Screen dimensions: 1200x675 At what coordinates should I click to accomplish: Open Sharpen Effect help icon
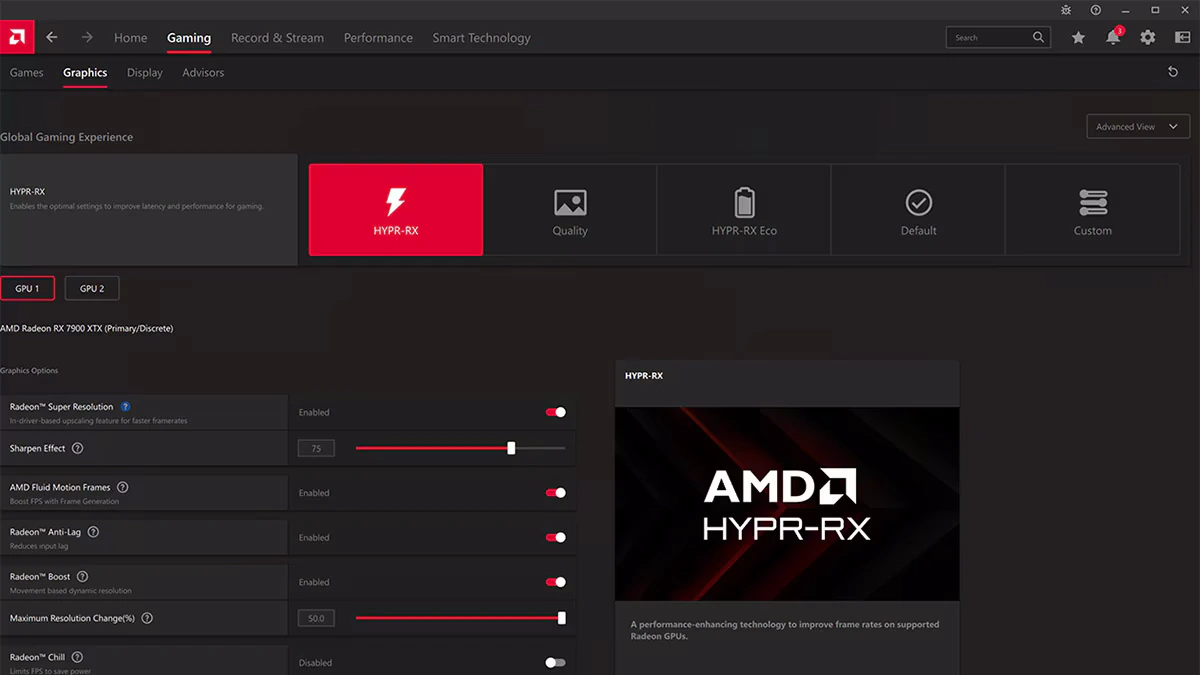77,449
